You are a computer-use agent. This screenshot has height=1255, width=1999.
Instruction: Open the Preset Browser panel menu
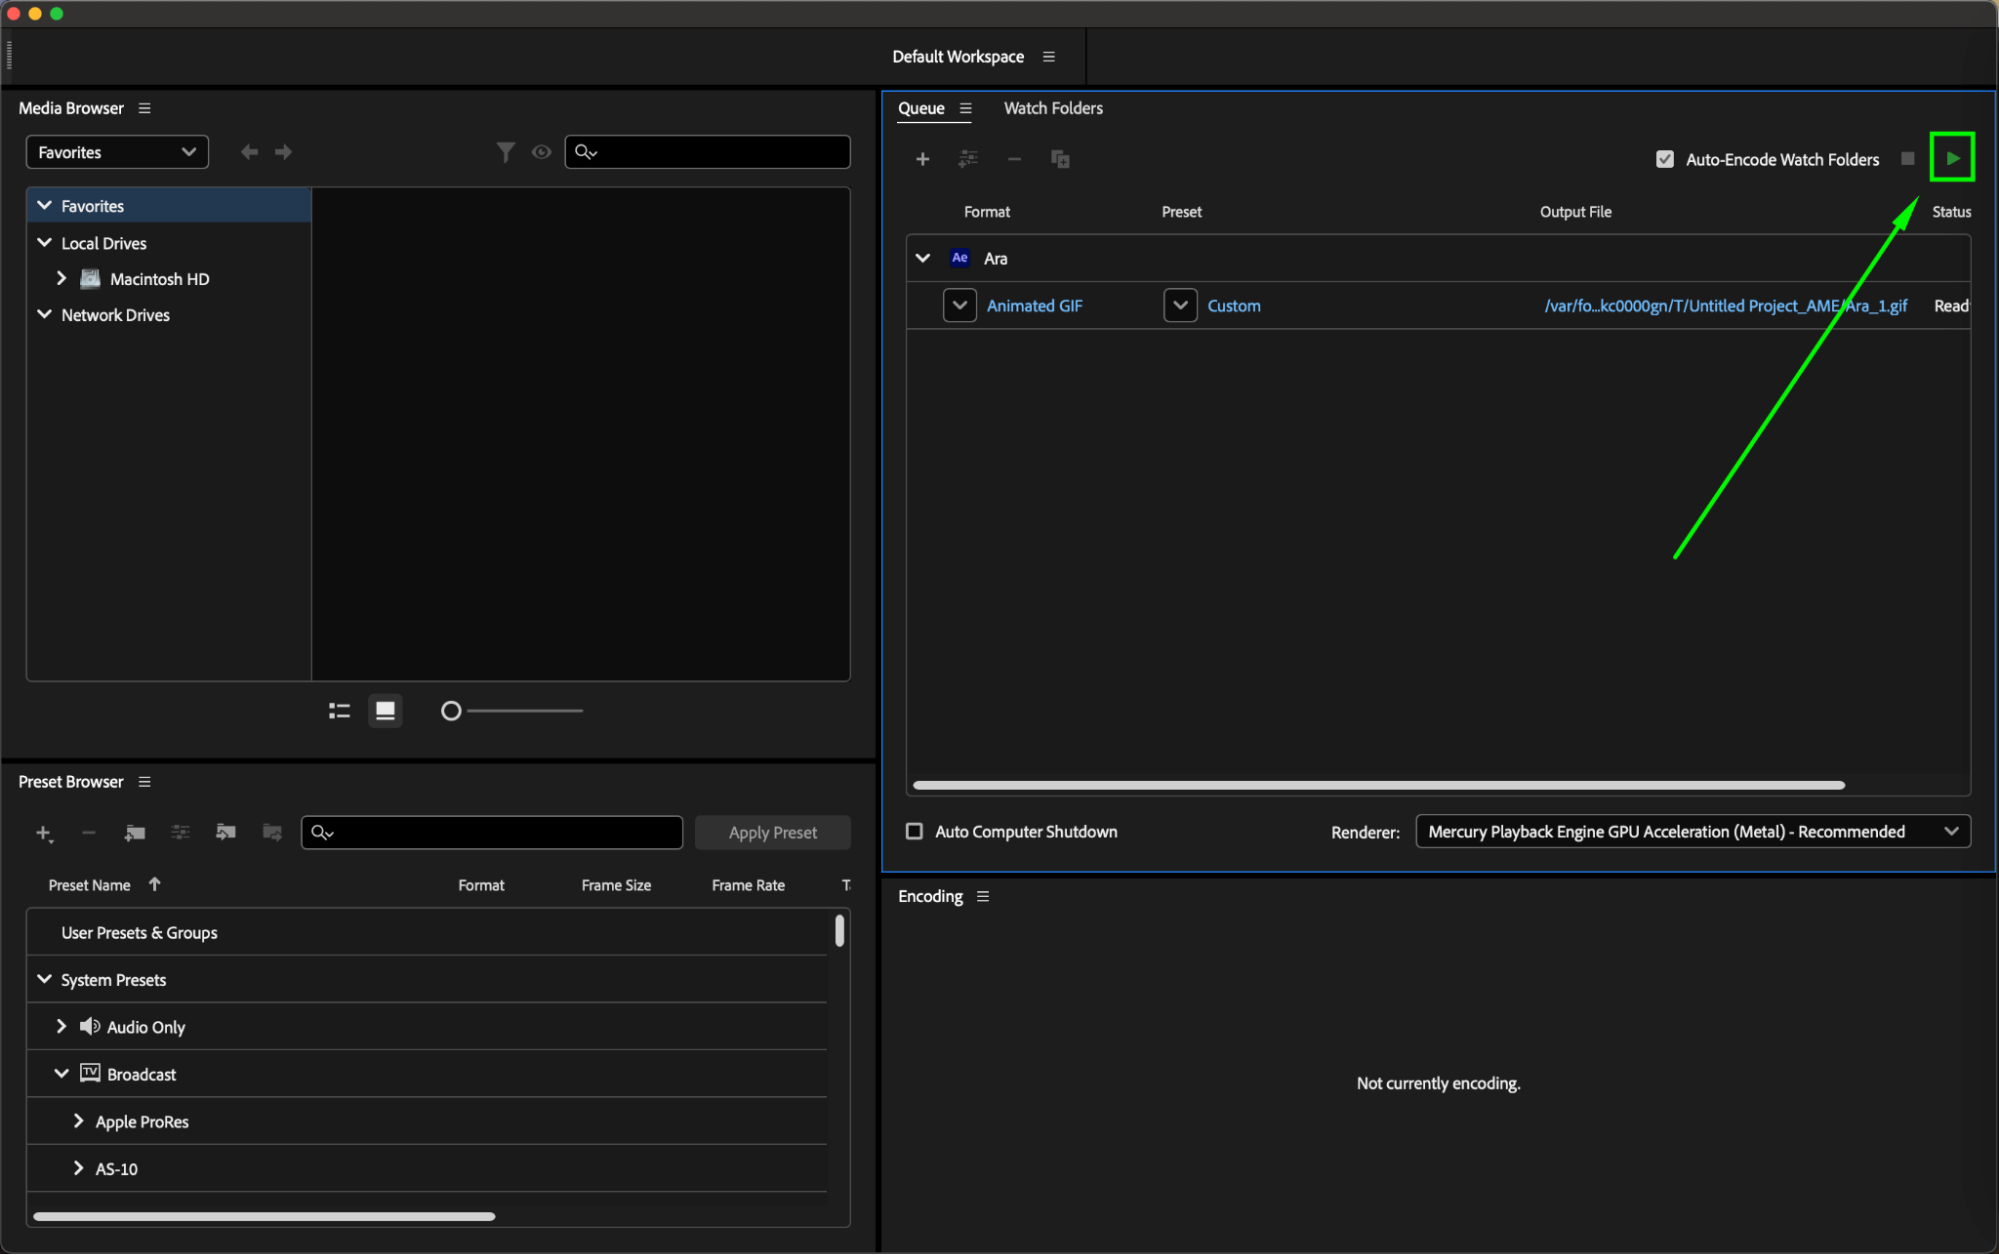click(145, 782)
